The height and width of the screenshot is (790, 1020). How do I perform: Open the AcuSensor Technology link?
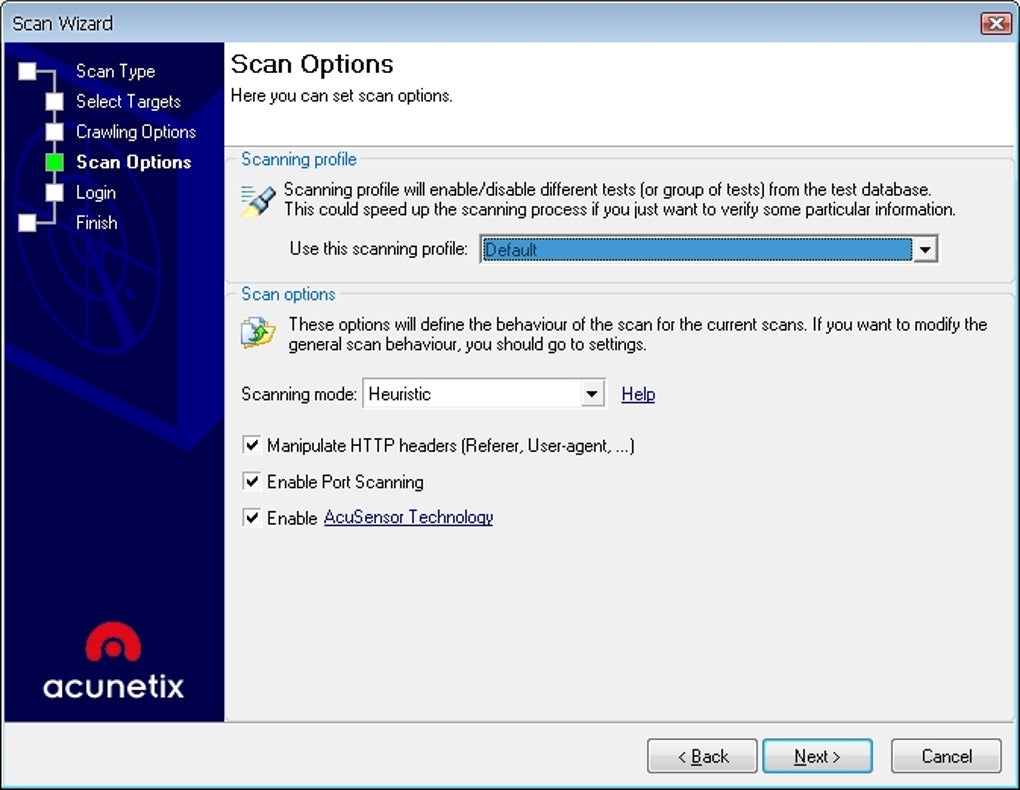pyautogui.click(x=408, y=517)
